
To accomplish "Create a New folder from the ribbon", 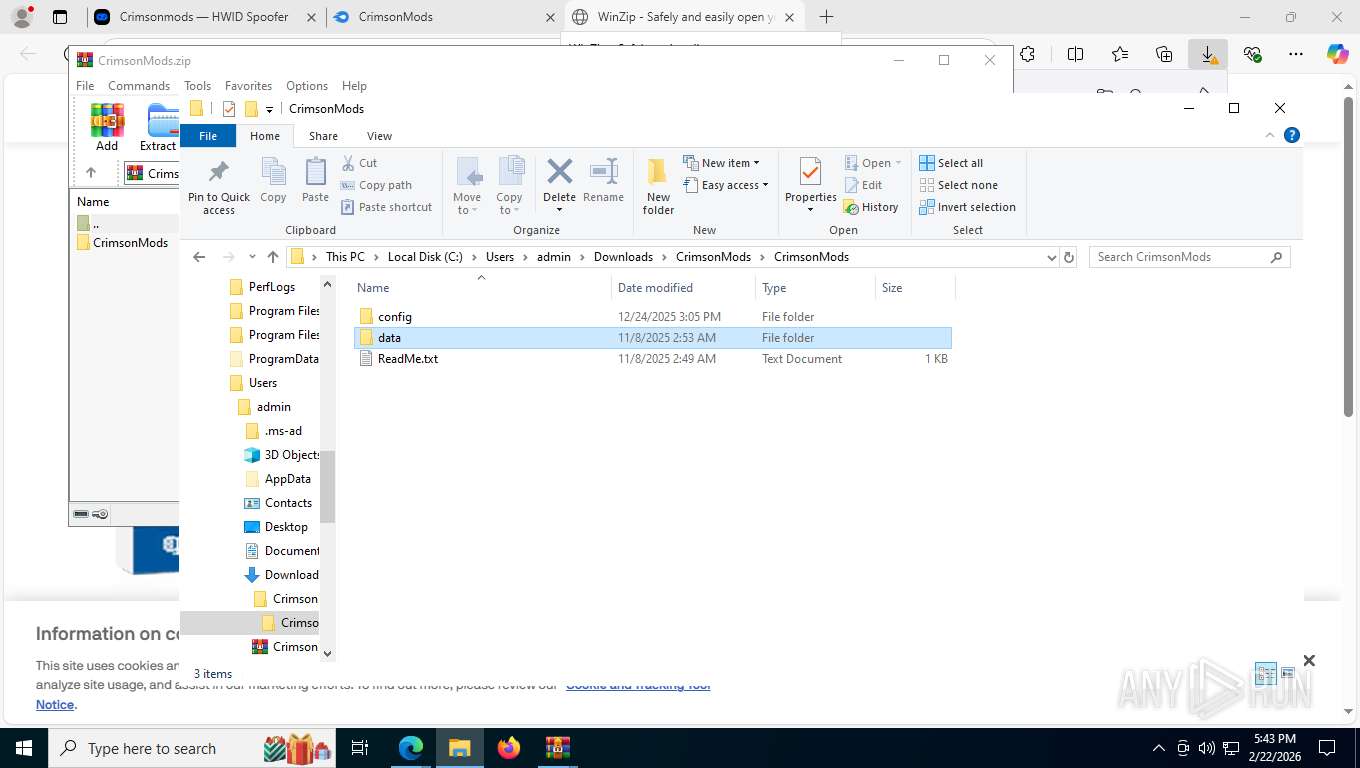I will coord(658,186).
